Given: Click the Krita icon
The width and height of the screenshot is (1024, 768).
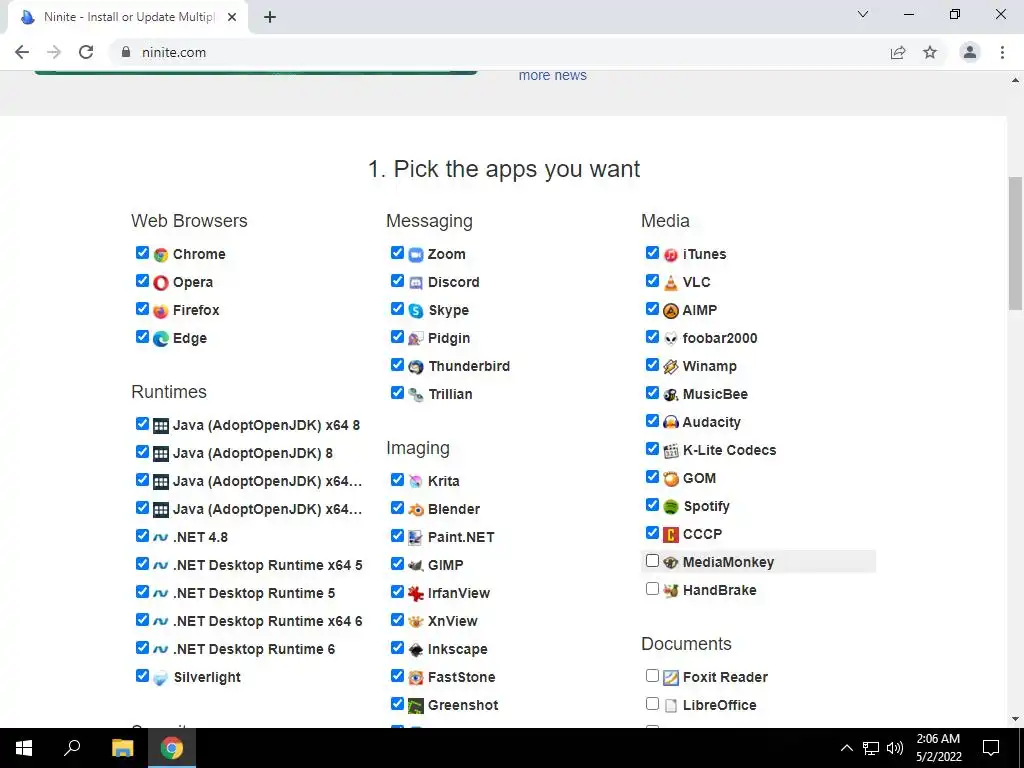Looking at the screenshot, I should point(416,481).
